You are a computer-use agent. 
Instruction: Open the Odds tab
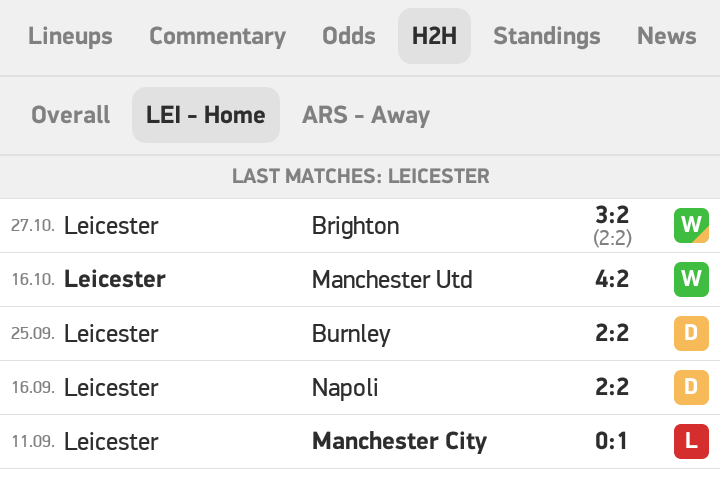point(349,36)
